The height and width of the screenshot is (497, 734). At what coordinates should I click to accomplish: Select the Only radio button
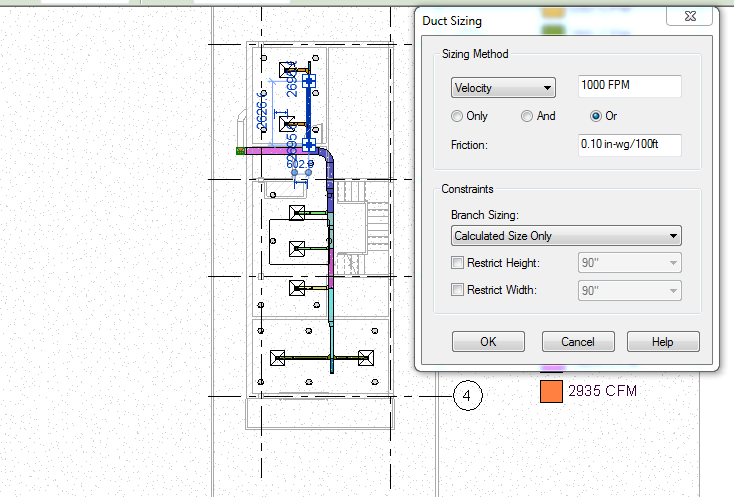coord(458,116)
